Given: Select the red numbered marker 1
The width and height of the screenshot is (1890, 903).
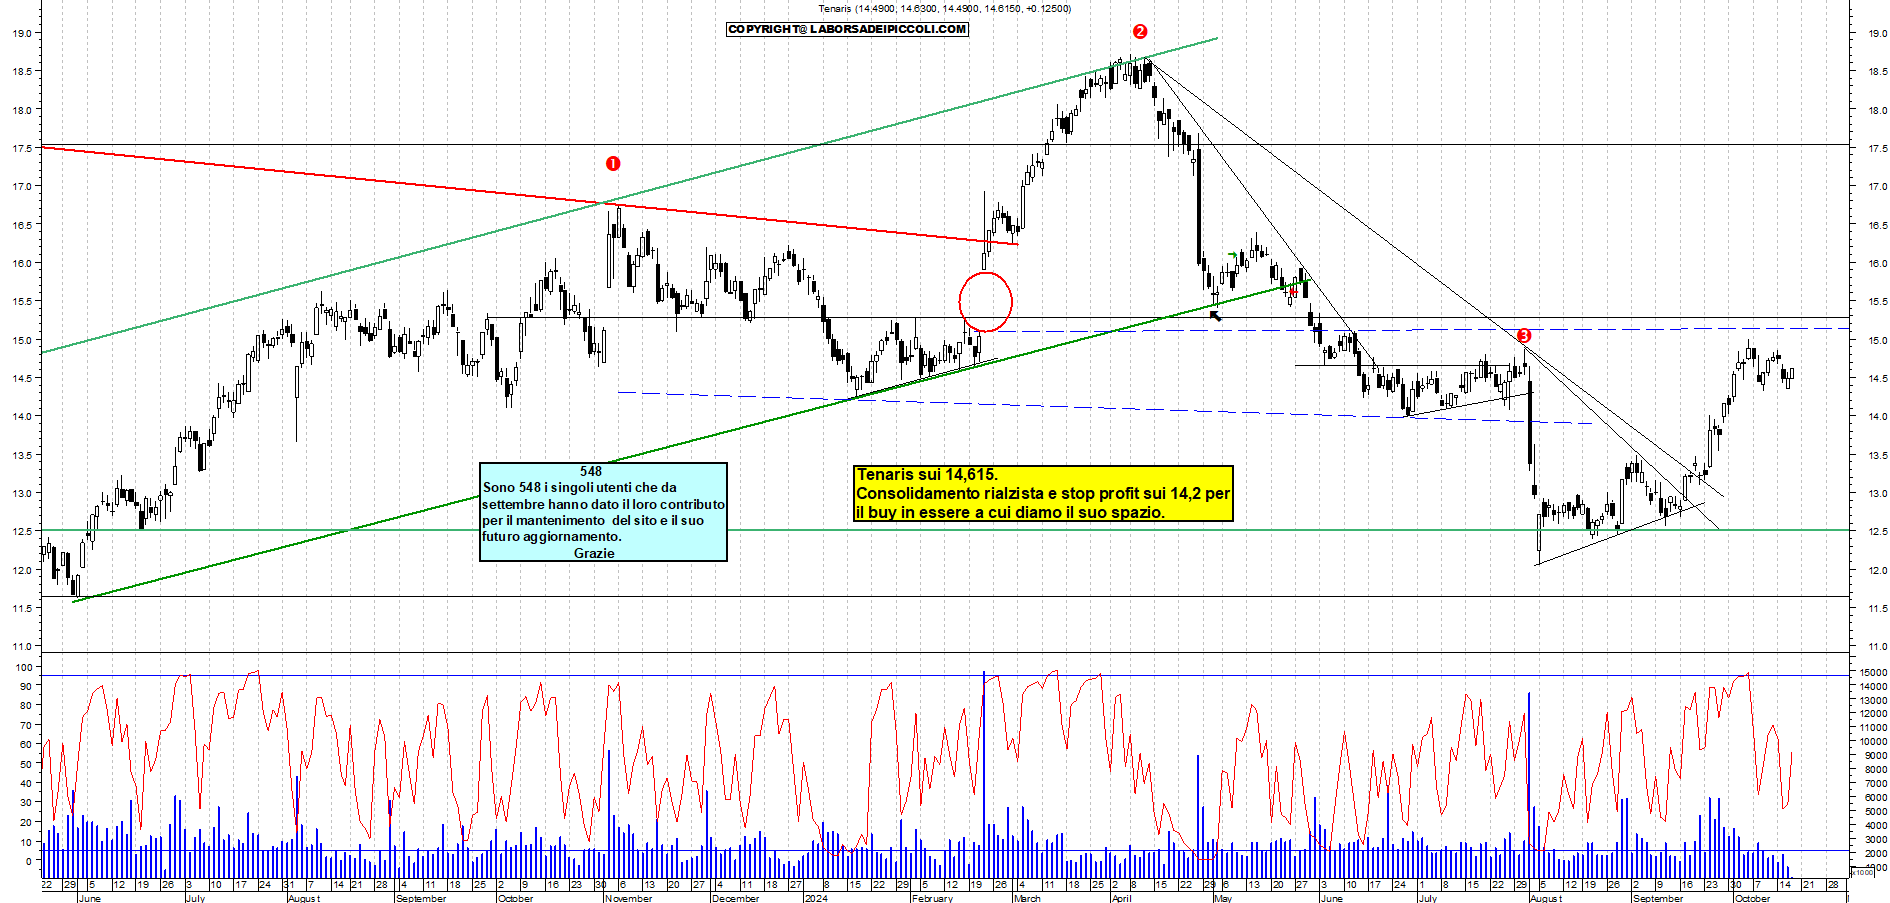Looking at the screenshot, I should [613, 163].
